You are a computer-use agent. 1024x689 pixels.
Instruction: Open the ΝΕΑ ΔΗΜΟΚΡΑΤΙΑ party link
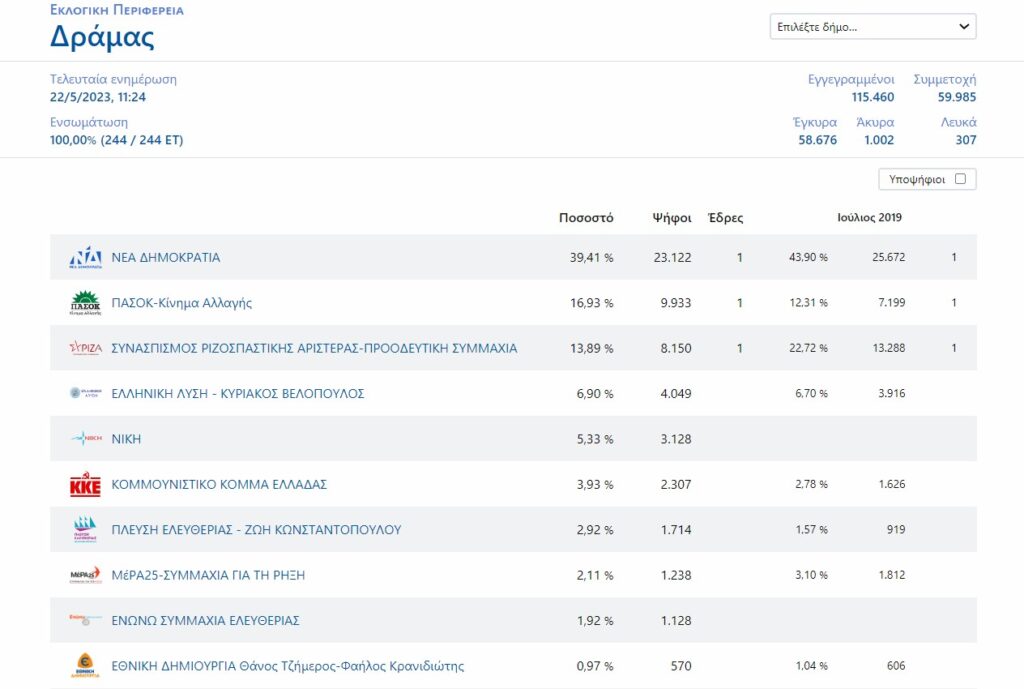[x=165, y=258]
